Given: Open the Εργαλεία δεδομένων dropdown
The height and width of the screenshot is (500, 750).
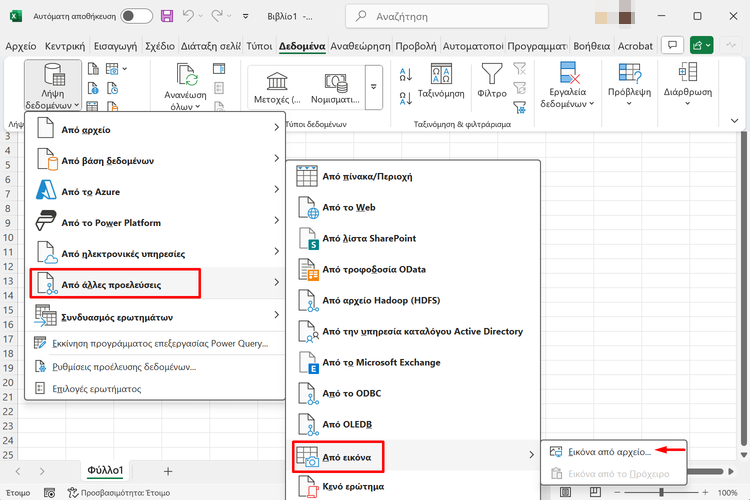Looking at the screenshot, I should [x=567, y=85].
